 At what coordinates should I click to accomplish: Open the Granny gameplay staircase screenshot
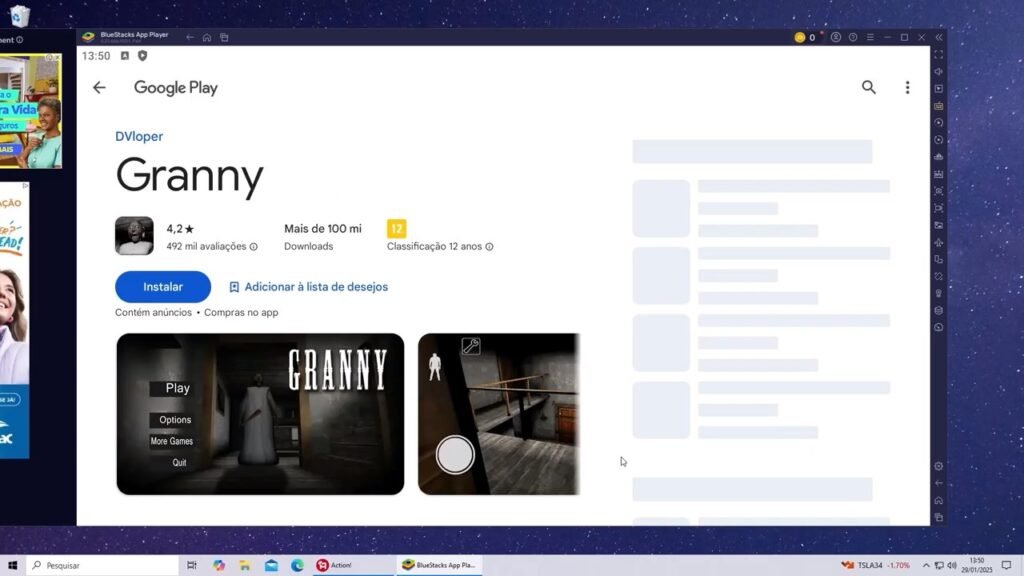(x=499, y=414)
